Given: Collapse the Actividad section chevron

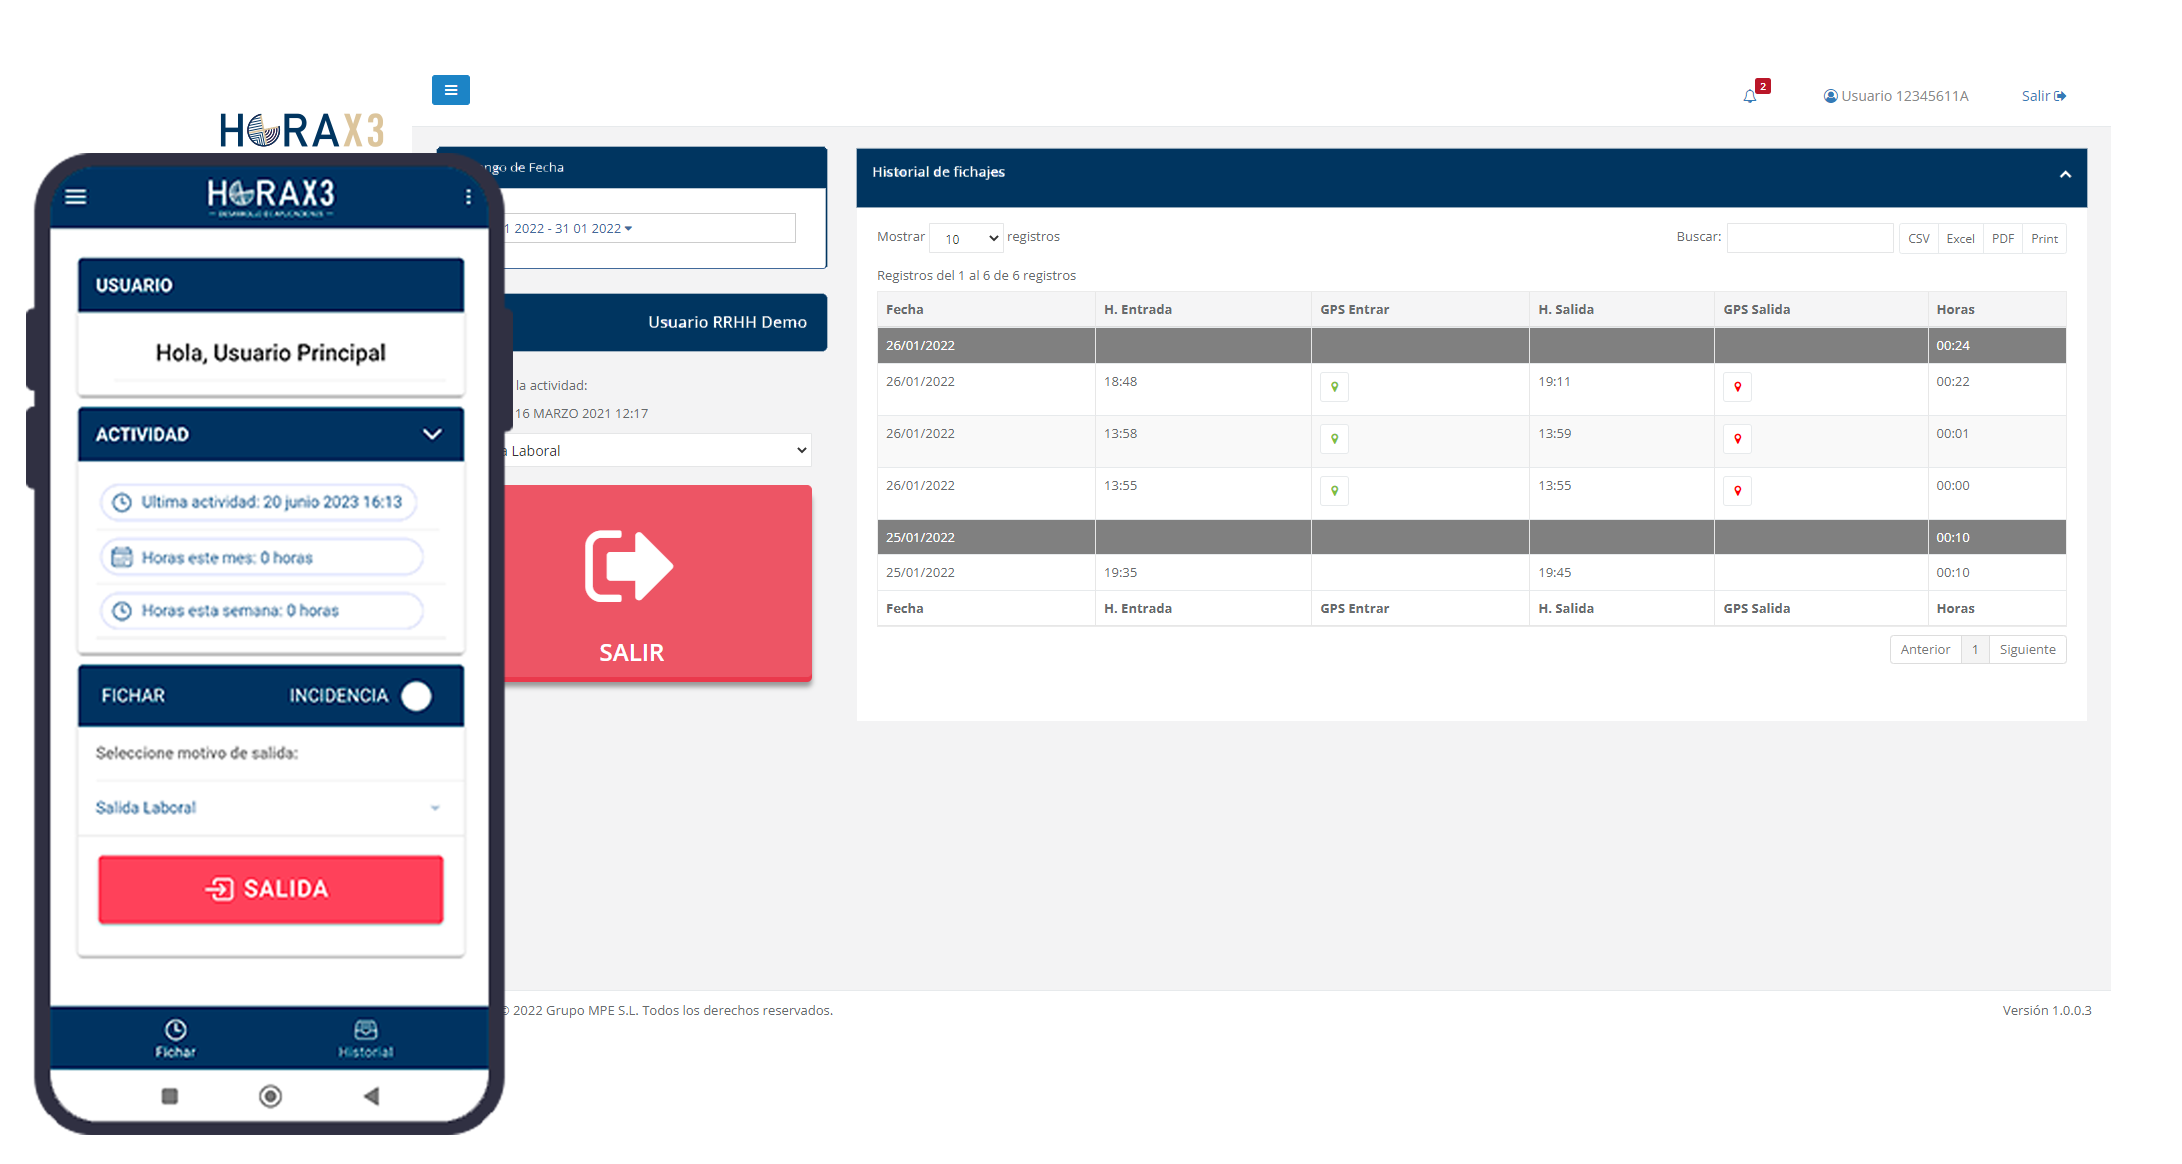Looking at the screenshot, I should coord(432,434).
